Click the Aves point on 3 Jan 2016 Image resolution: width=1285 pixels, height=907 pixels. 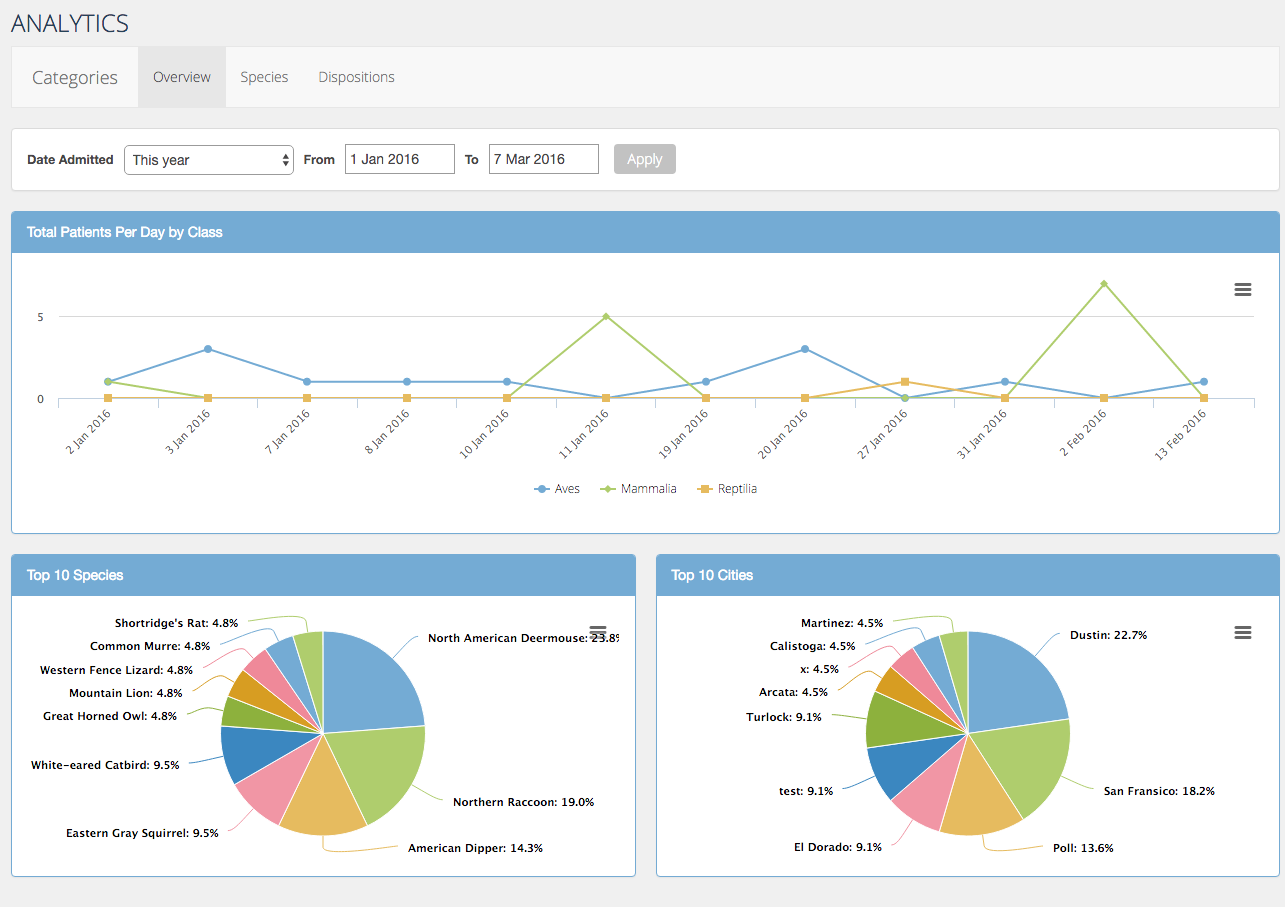208,349
